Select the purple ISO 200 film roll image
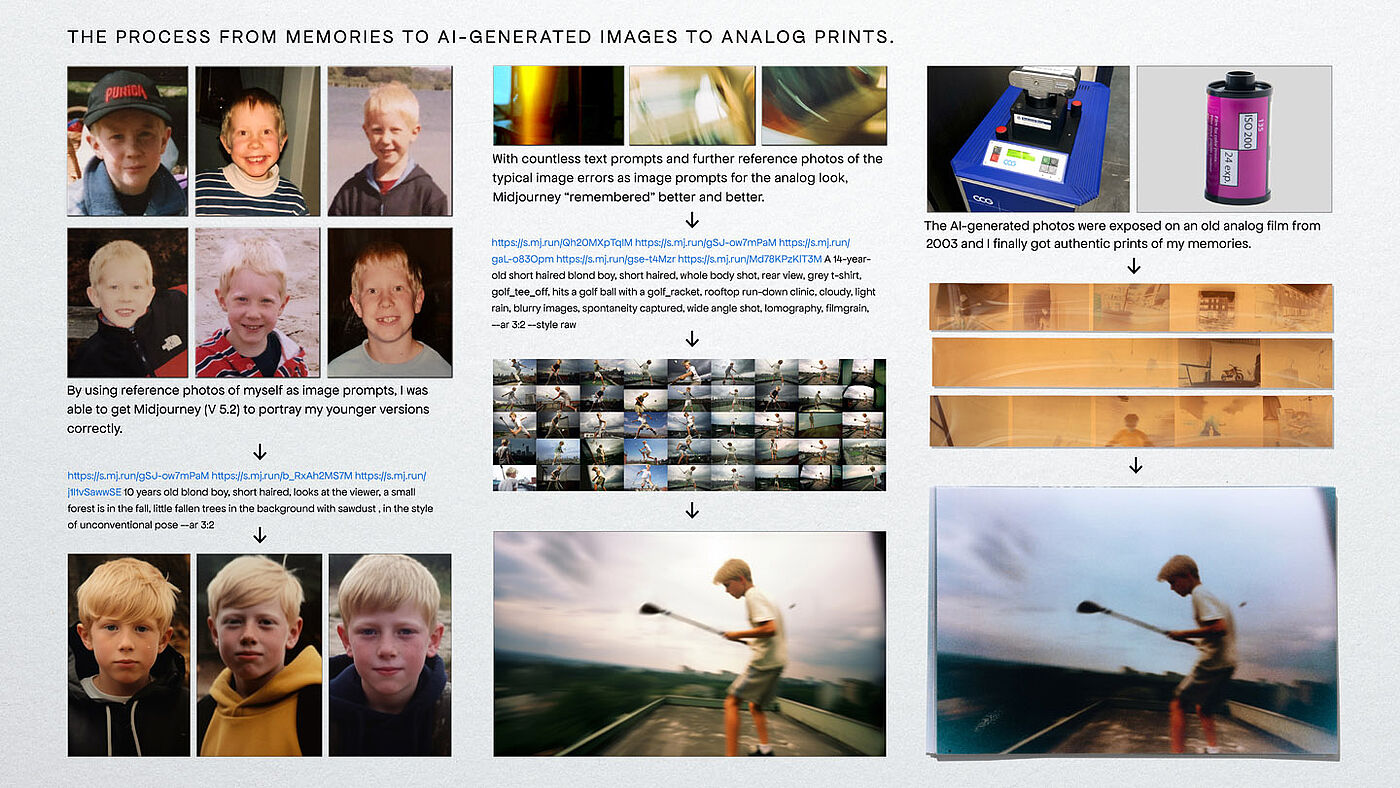The height and width of the screenshot is (788, 1400). click(1234, 139)
